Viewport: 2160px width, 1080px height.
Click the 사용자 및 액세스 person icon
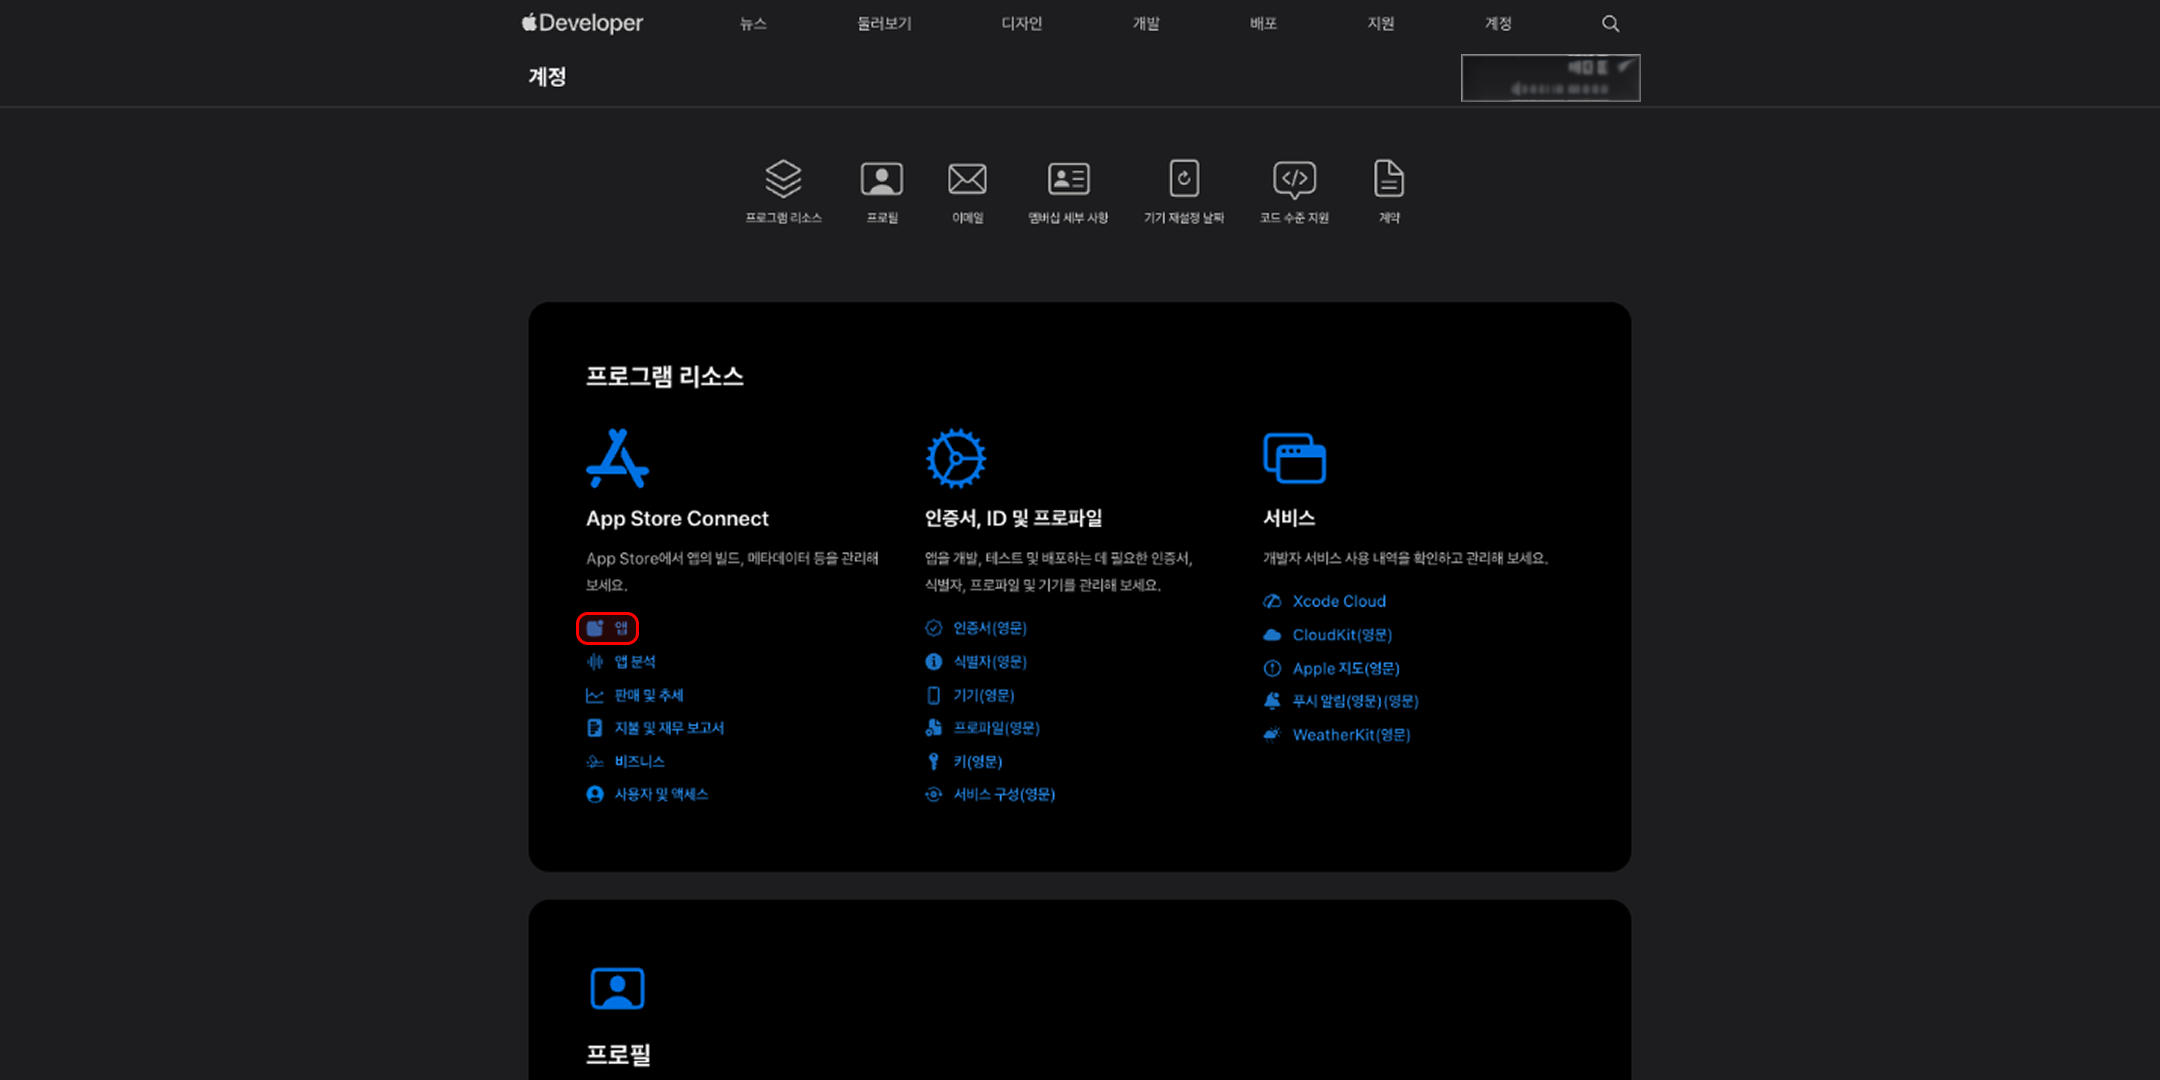pyautogui.click(x=595, y=794)
